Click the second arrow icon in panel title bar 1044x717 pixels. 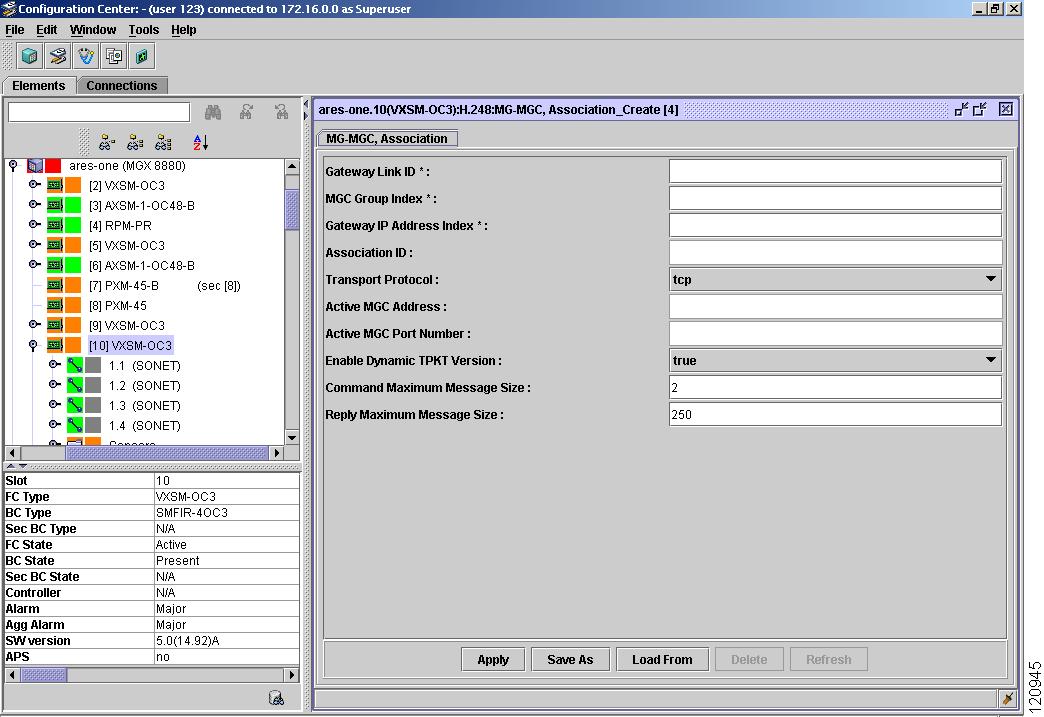[979, 109]
